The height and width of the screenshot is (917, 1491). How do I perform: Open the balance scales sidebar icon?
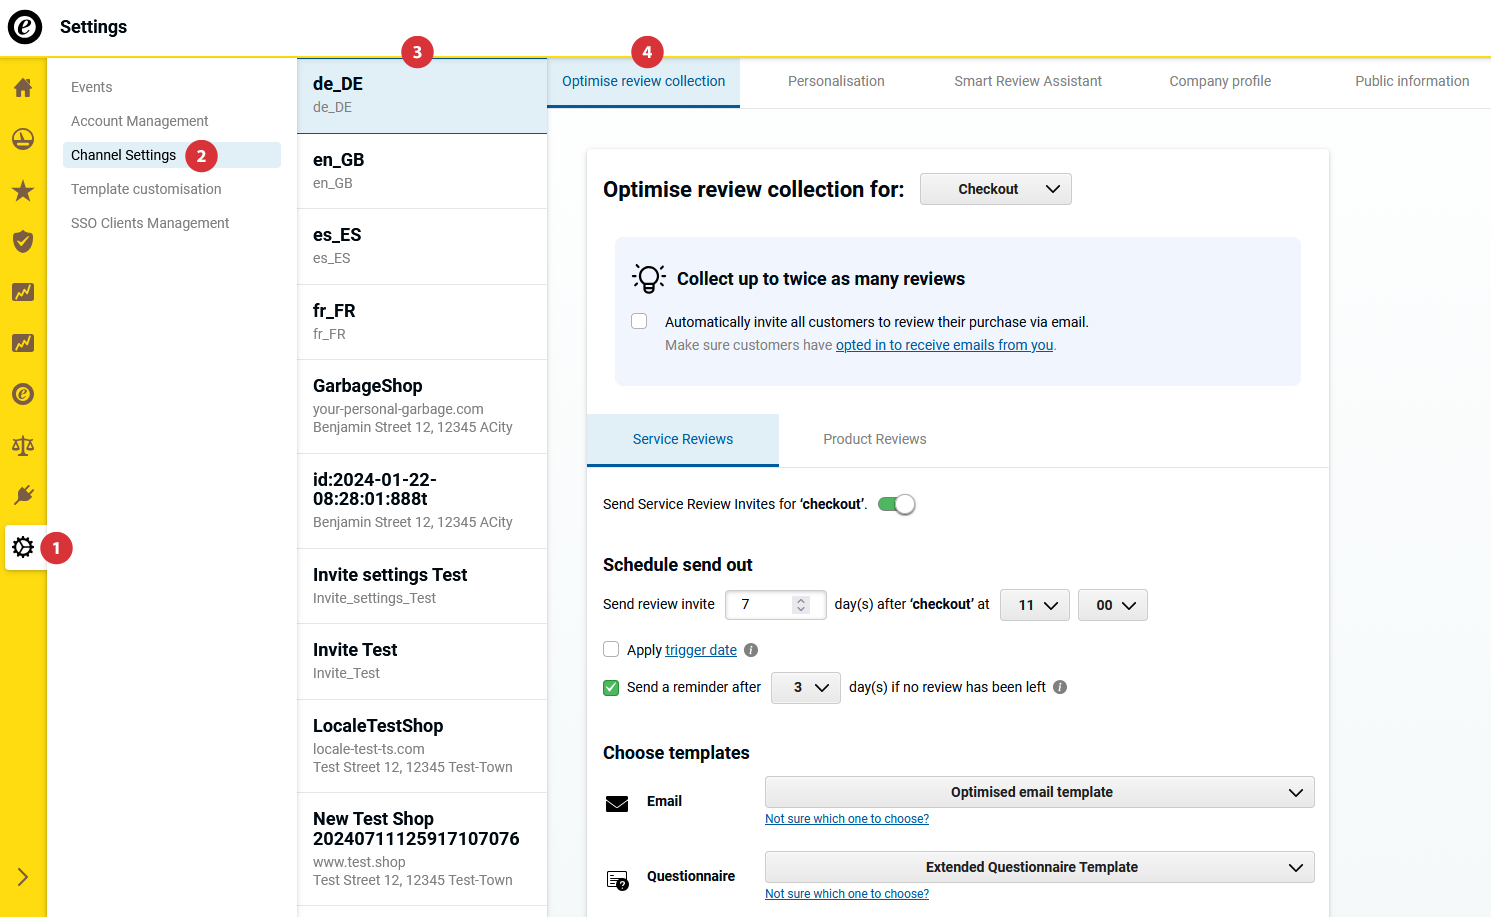point(23,445)
